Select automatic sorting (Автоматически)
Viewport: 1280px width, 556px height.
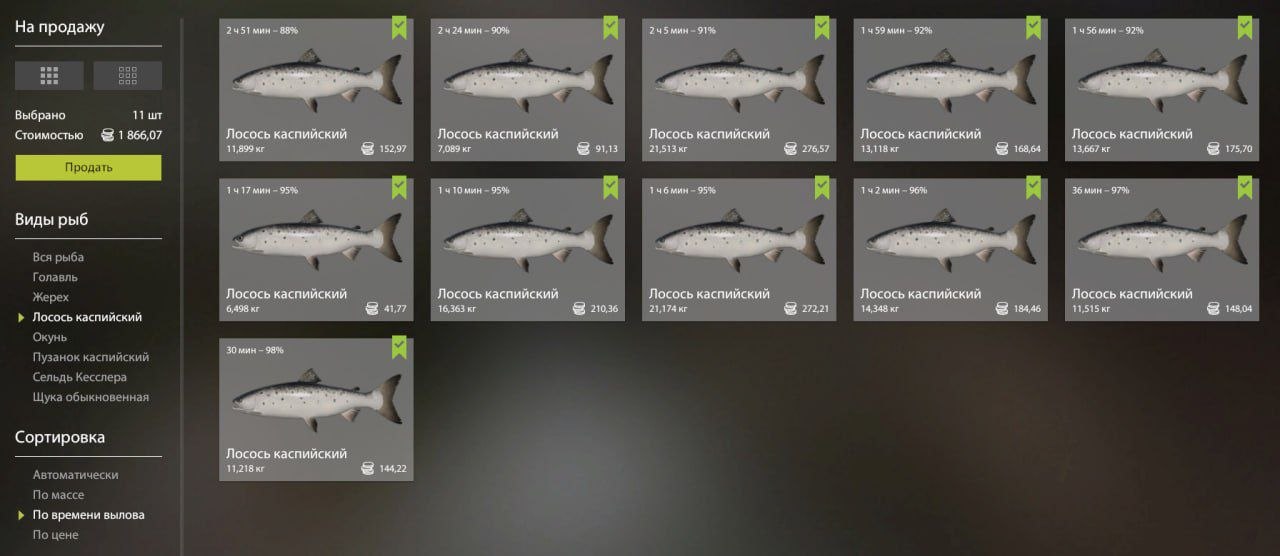75,475
